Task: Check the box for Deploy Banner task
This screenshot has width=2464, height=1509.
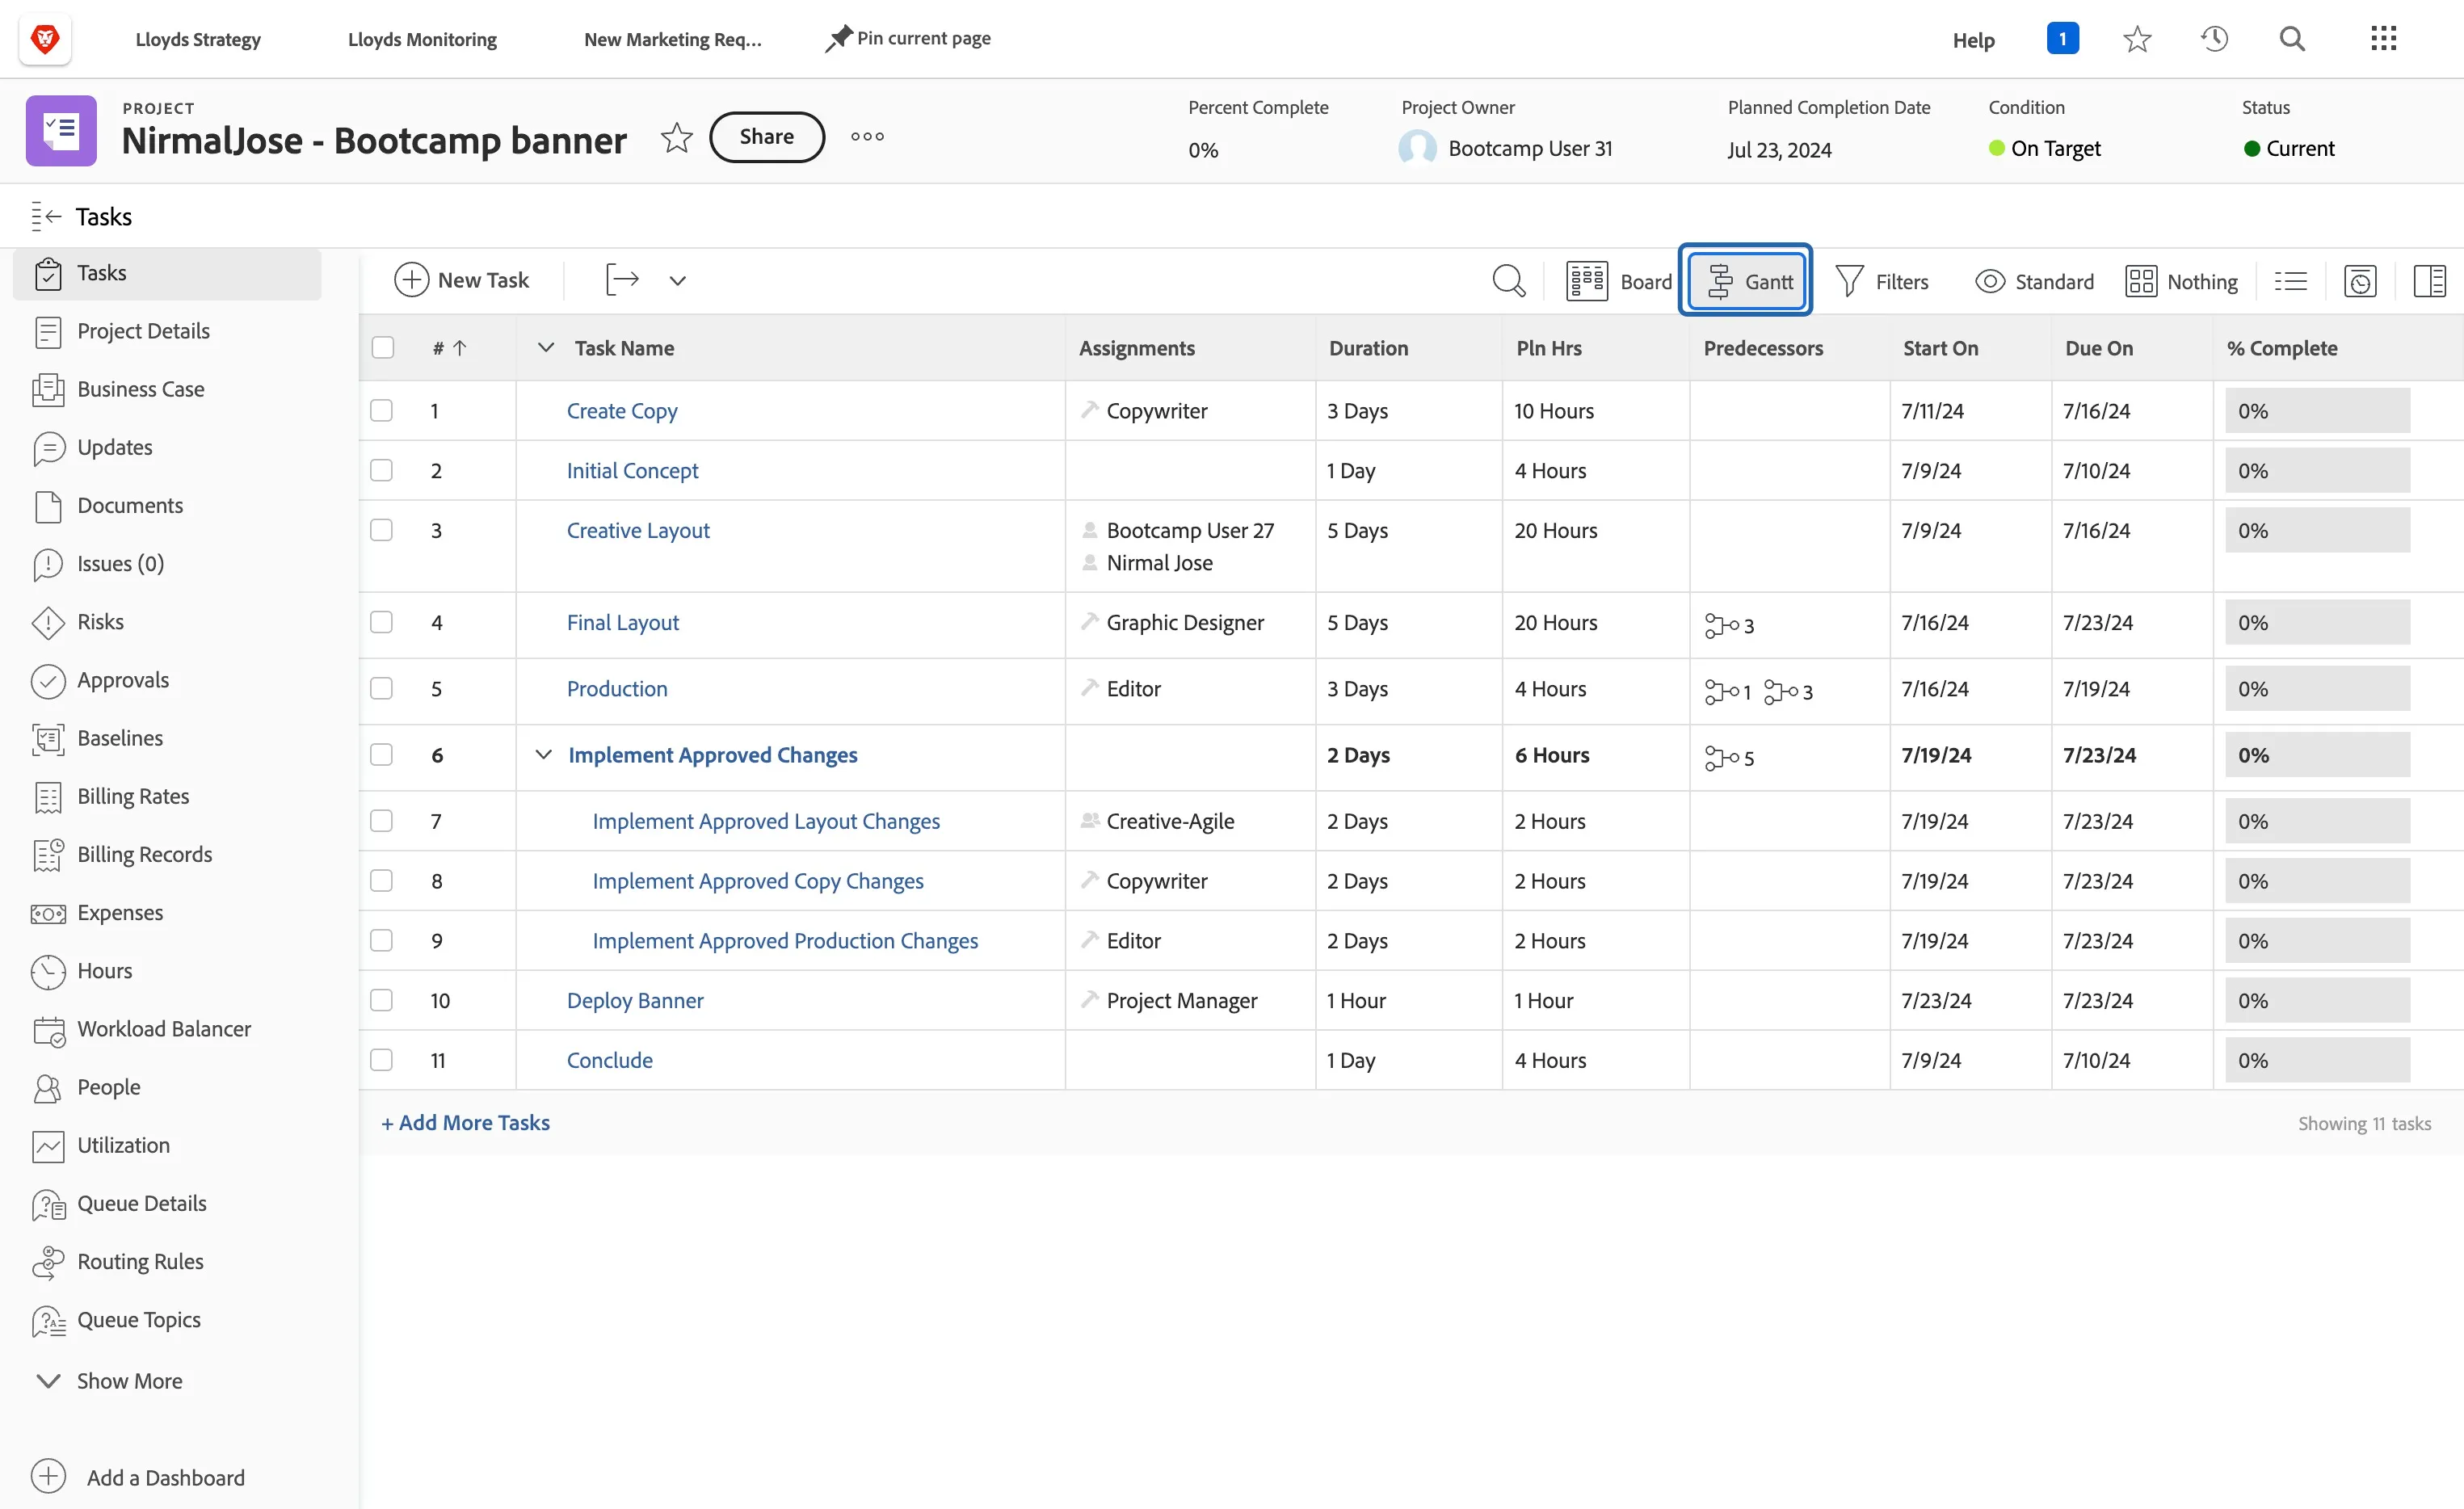Action: (x=381, y=1000)
